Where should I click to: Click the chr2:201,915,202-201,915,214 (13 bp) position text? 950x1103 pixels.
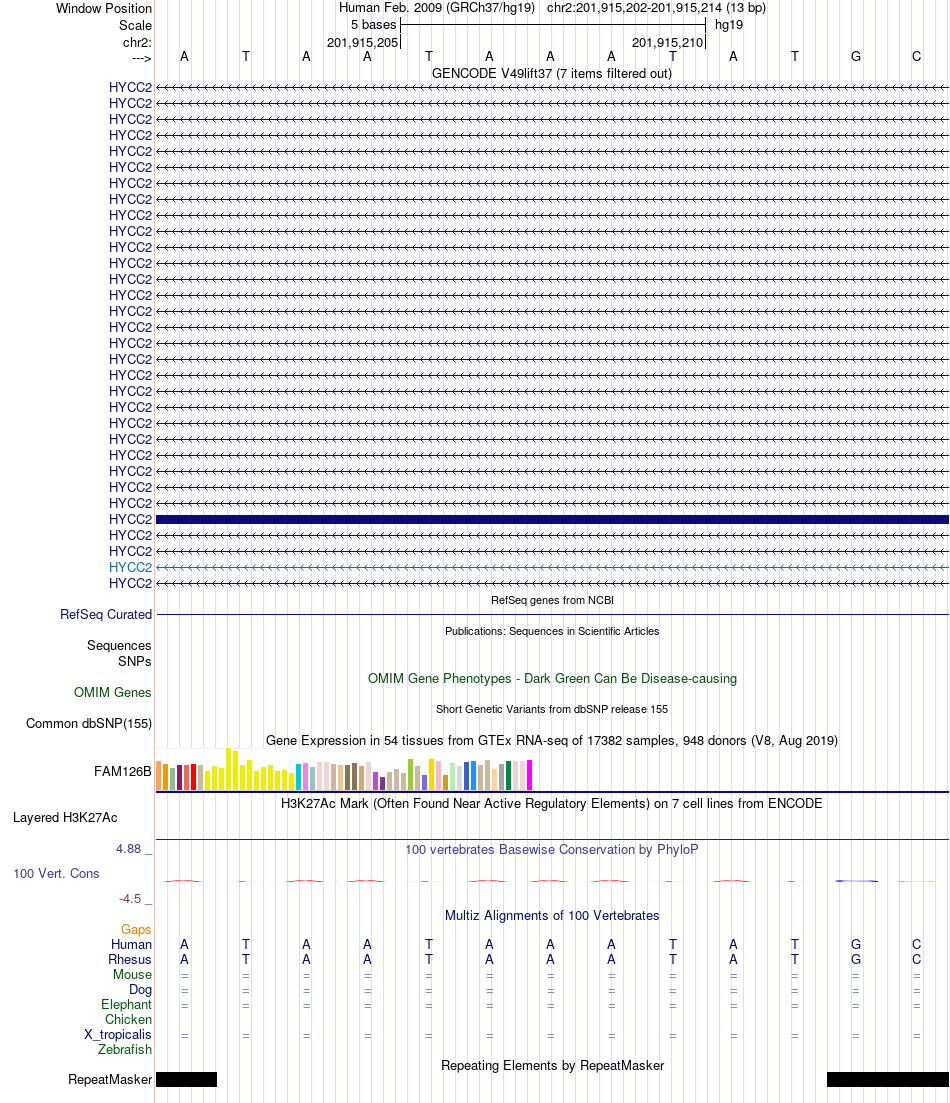point(656,8)
